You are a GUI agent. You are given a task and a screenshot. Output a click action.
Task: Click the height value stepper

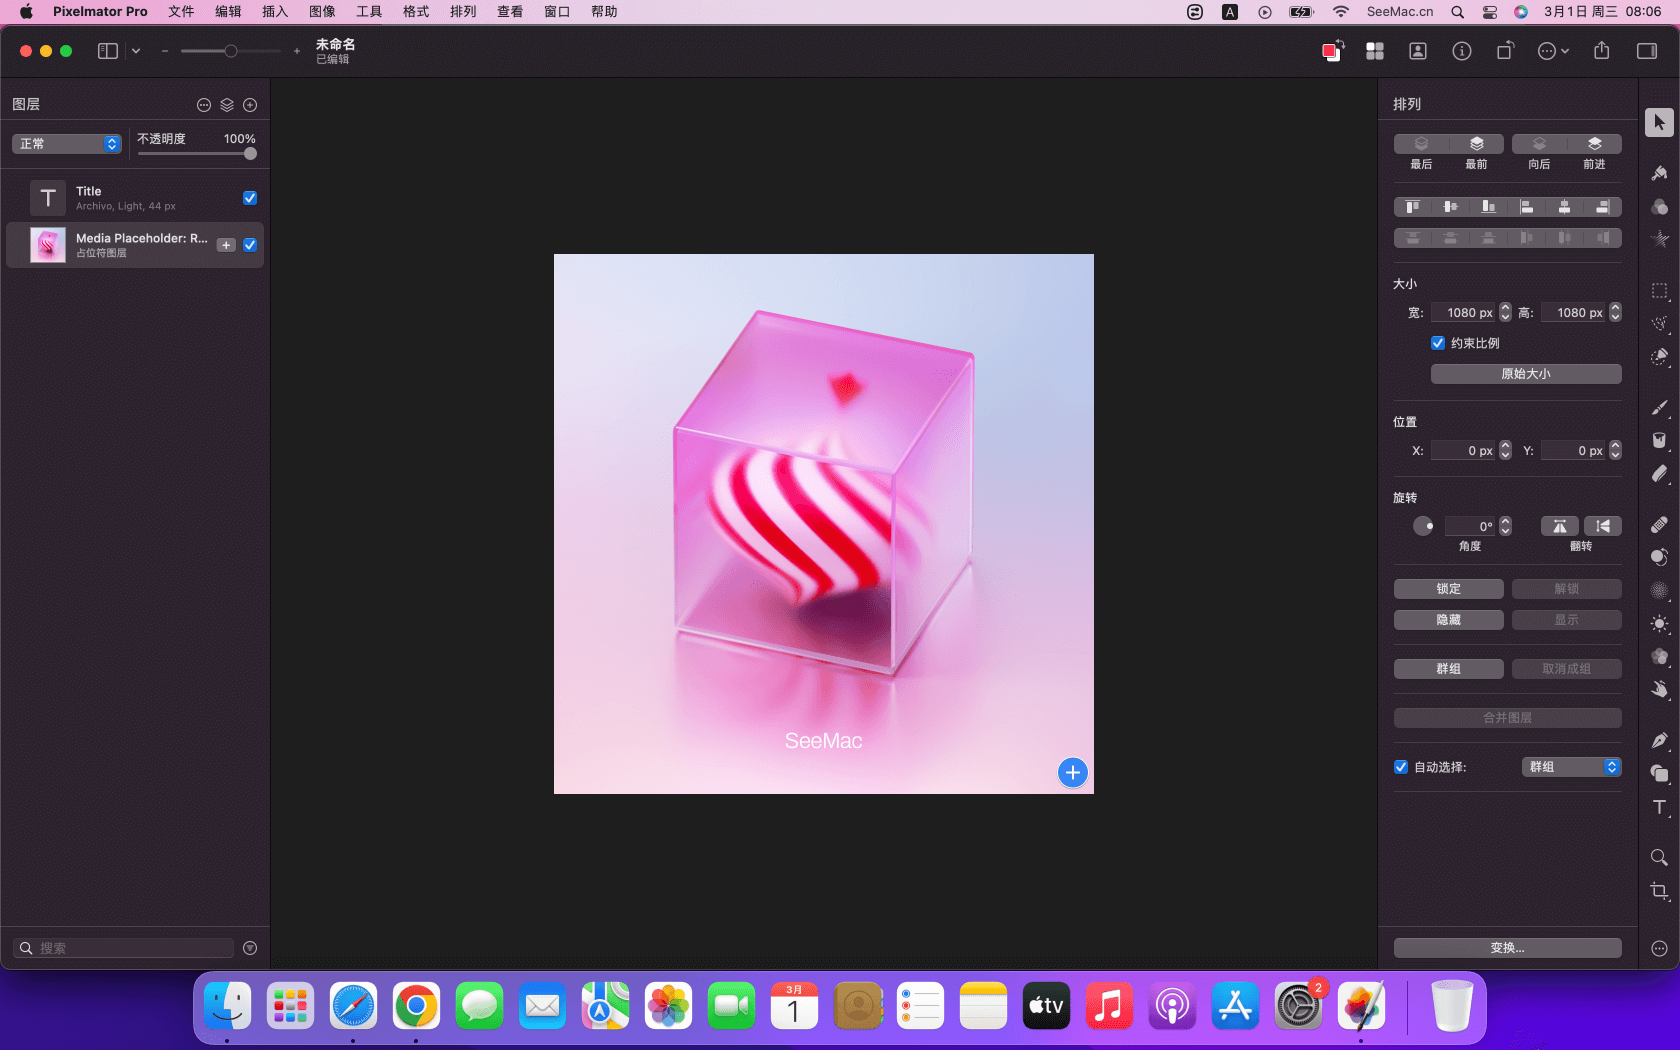pos(1615,313)
